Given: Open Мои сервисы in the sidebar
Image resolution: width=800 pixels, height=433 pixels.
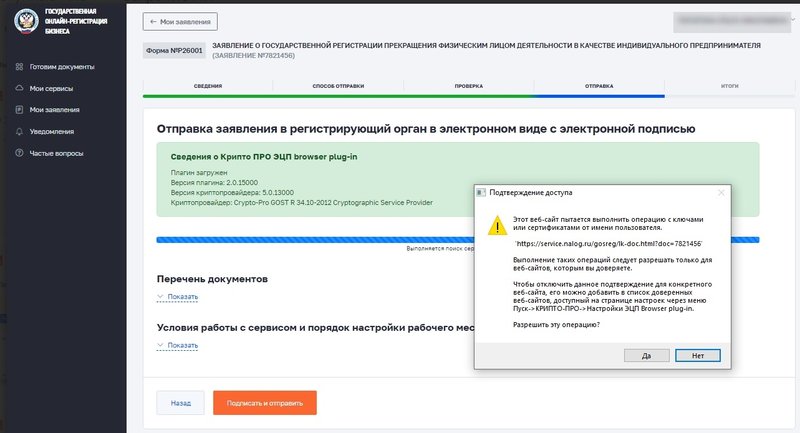Looking at the screenshot, I should pyautogui.click(x=51, y=88).
